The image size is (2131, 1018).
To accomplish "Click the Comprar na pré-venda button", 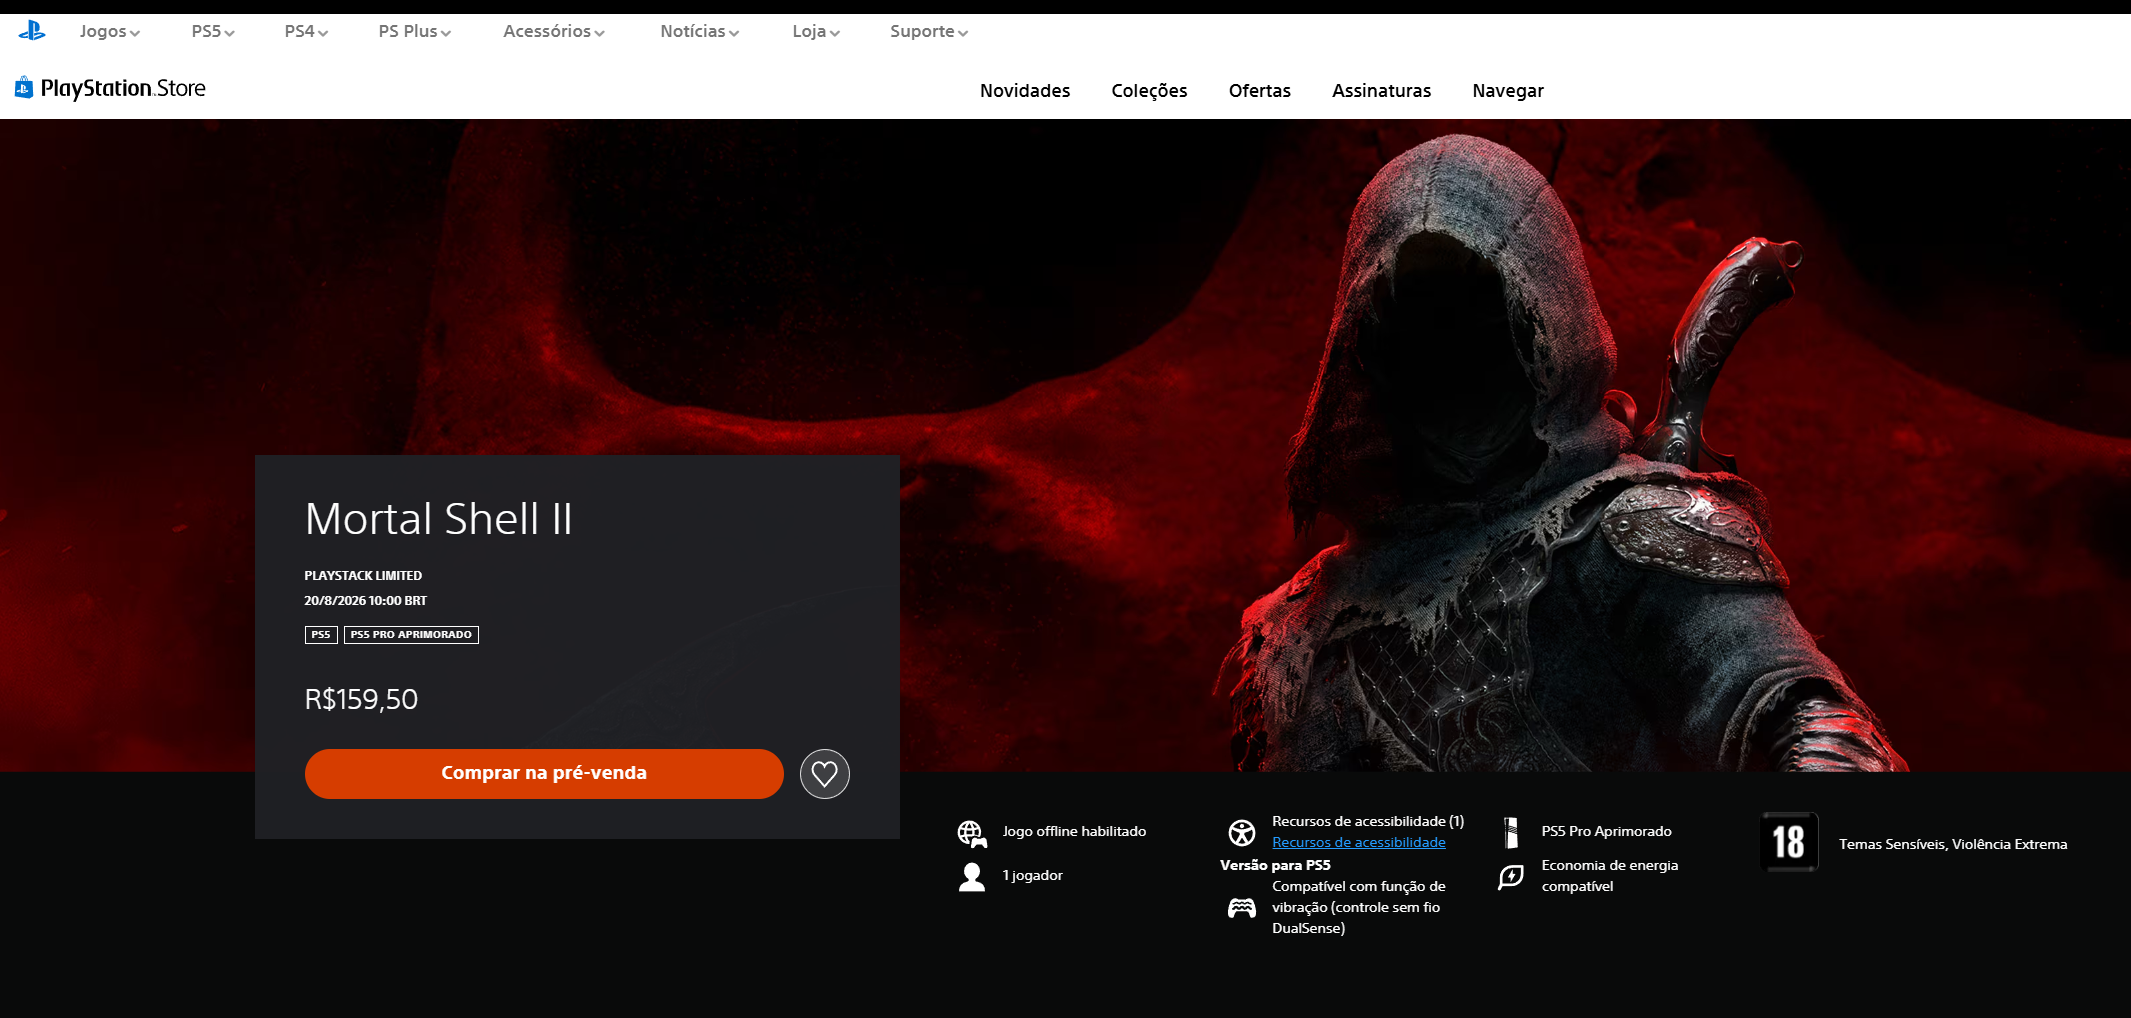I will [x=544, y=773].
